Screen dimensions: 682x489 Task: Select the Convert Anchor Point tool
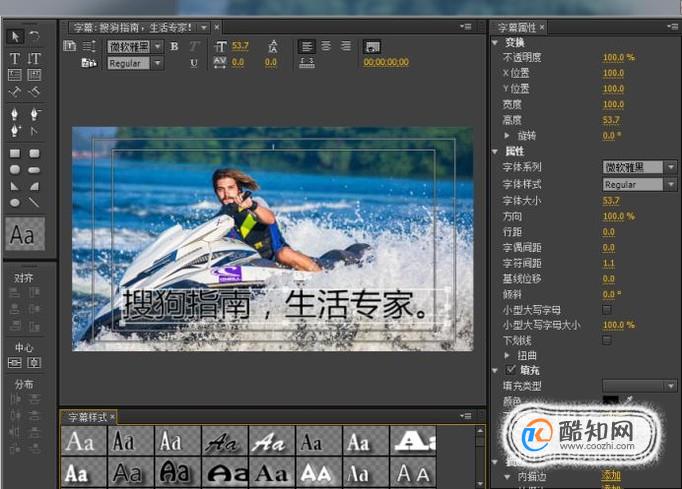[x=34, y=131]
